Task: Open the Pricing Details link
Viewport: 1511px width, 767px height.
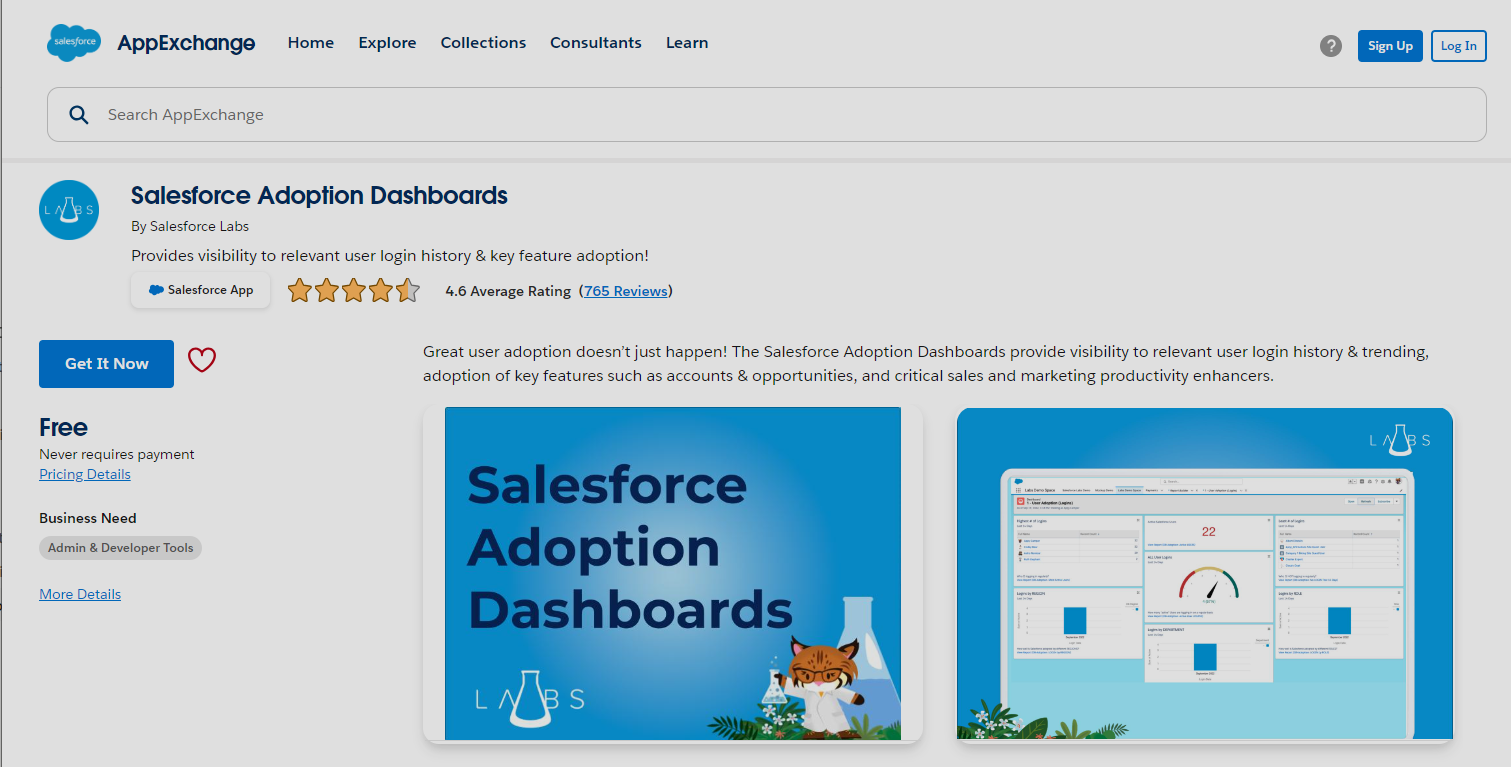Action: pos(85,474)
